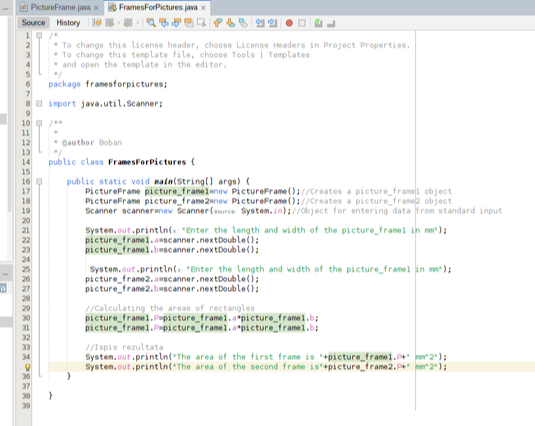Start macro recording with red circle icon
The width and height of the screenshot is (535, 426).
(x=289, y=23)
